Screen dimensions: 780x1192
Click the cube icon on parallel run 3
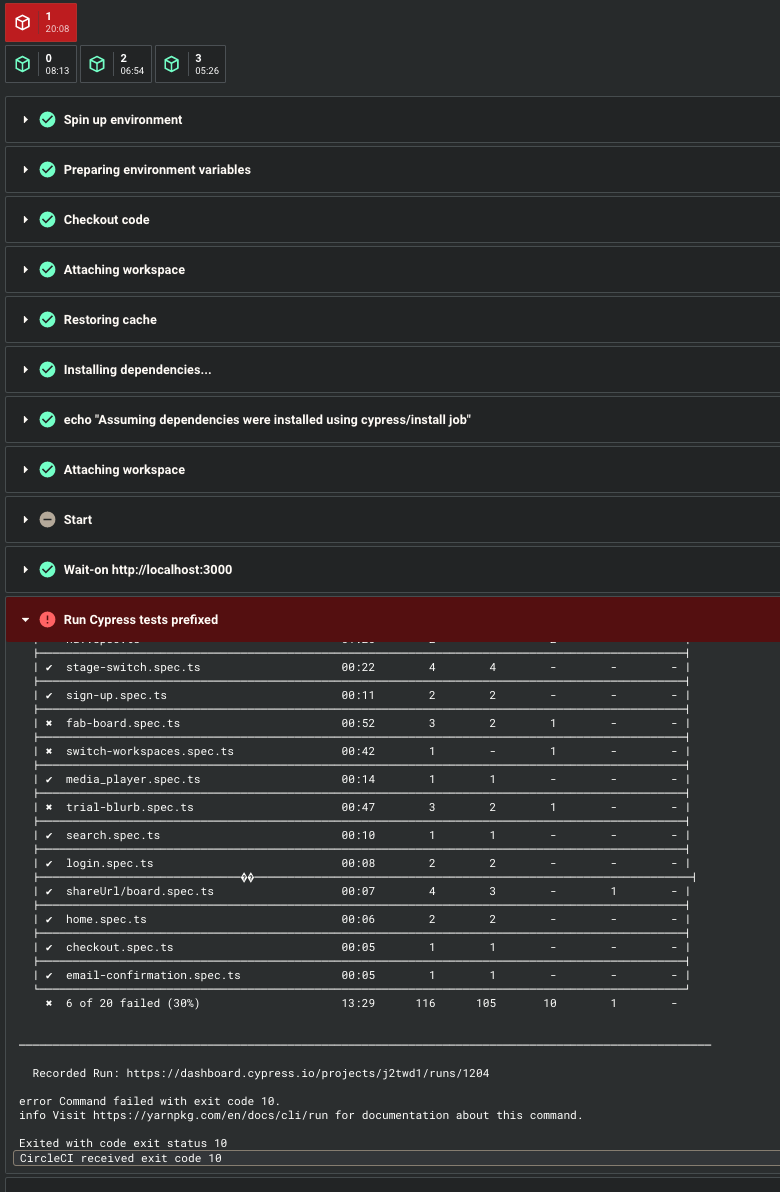[172, 63]
